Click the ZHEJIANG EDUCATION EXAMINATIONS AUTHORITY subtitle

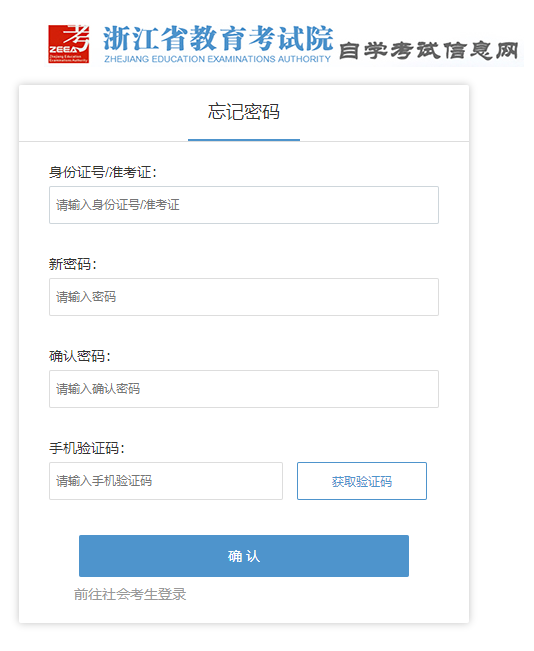[x=218, y=59]
